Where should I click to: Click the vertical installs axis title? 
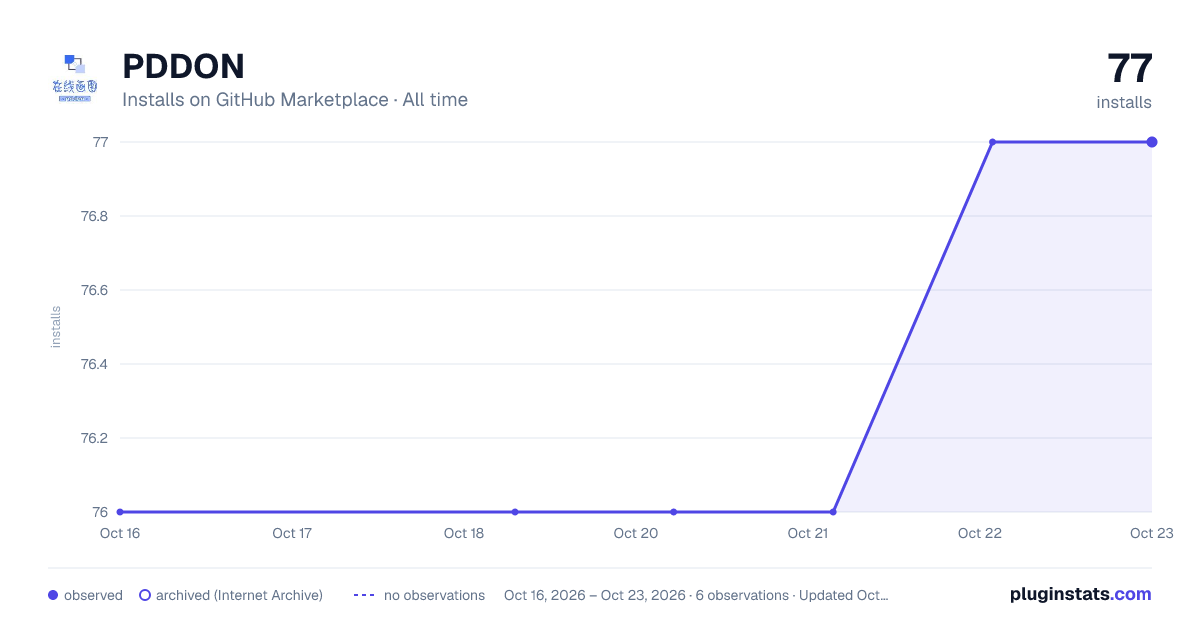56,327
